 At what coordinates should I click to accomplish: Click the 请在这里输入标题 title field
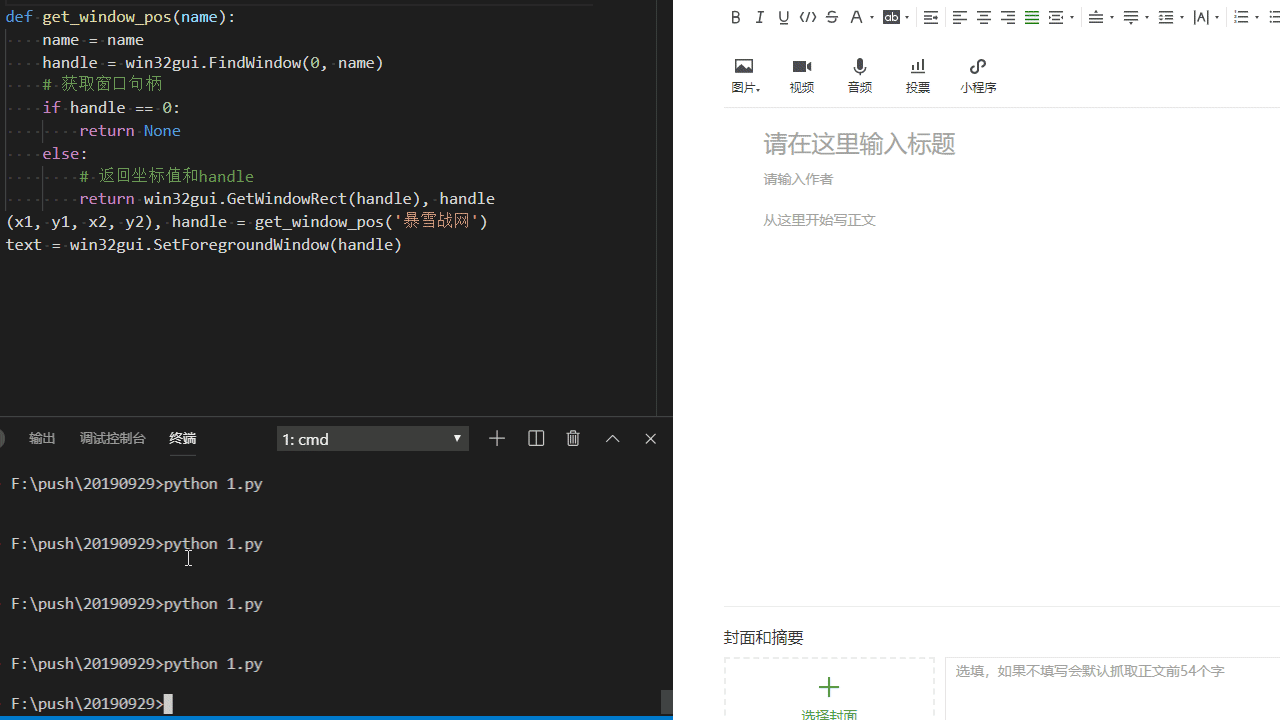[x=859, y=144]
